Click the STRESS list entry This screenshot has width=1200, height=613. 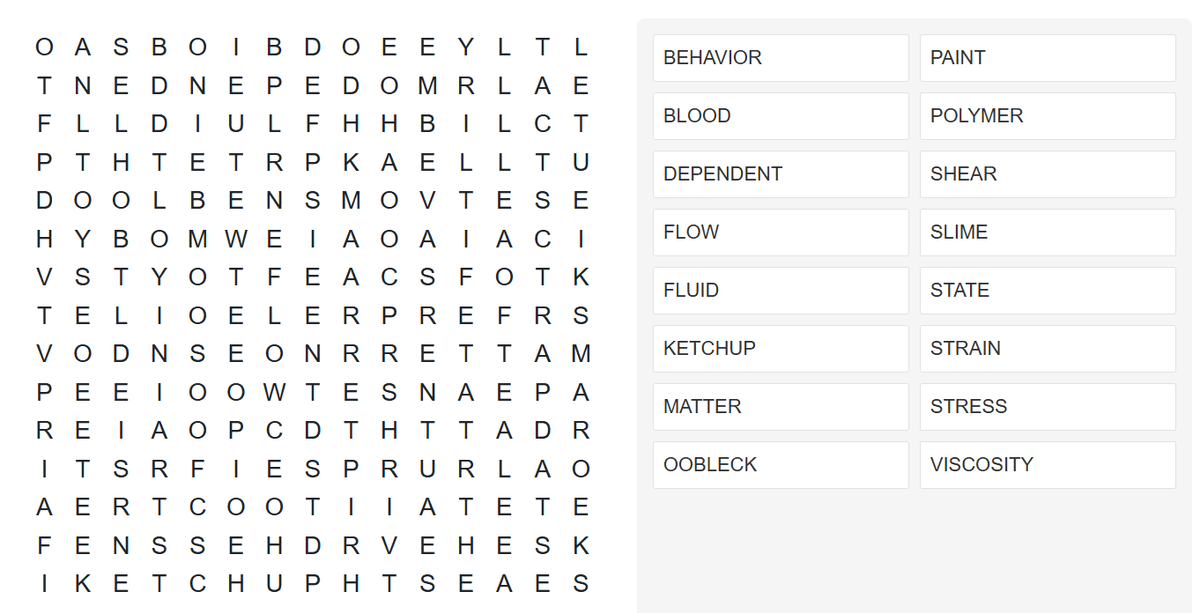[x=1047, y=406]
